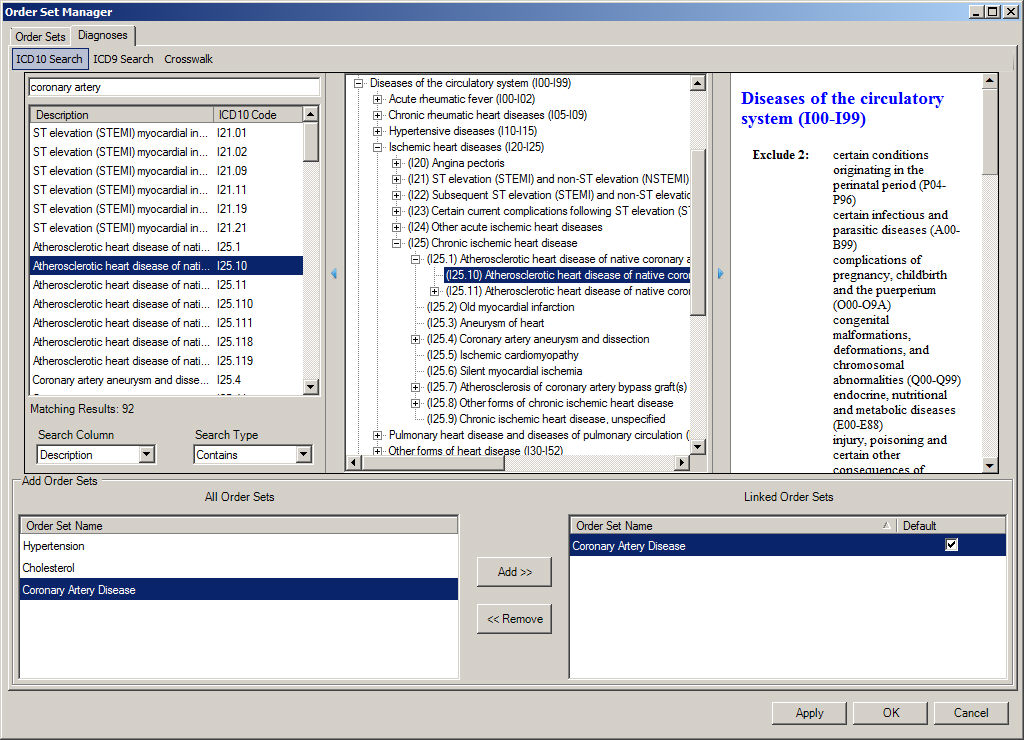Click the left blue panel collapse arrow
This screenshot has height=740, width=1024.
(334, 273)
